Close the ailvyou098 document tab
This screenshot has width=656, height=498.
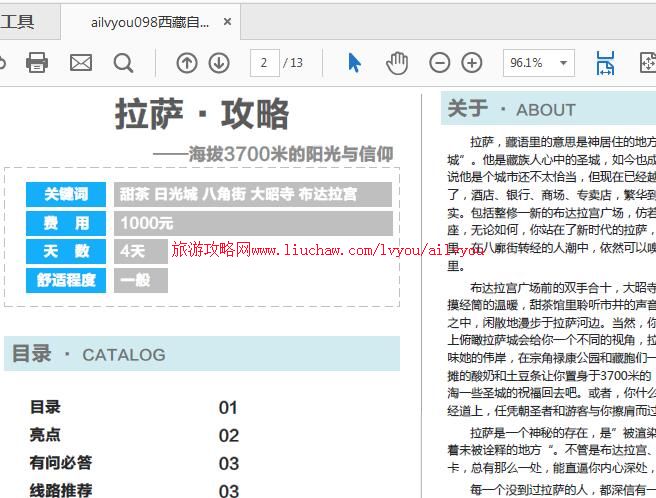point(227,21)
